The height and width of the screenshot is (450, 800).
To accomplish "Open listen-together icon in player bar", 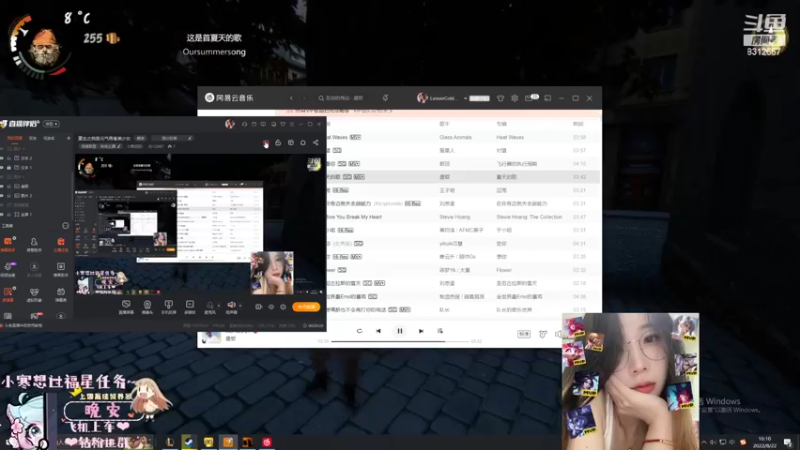I will [543, 334].
